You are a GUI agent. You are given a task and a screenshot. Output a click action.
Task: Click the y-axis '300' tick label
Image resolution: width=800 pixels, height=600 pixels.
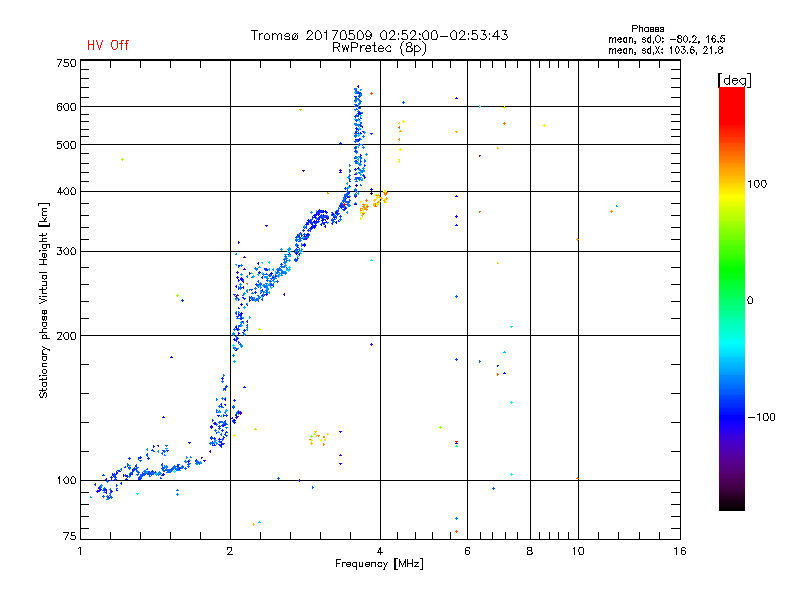click(66, 252)
